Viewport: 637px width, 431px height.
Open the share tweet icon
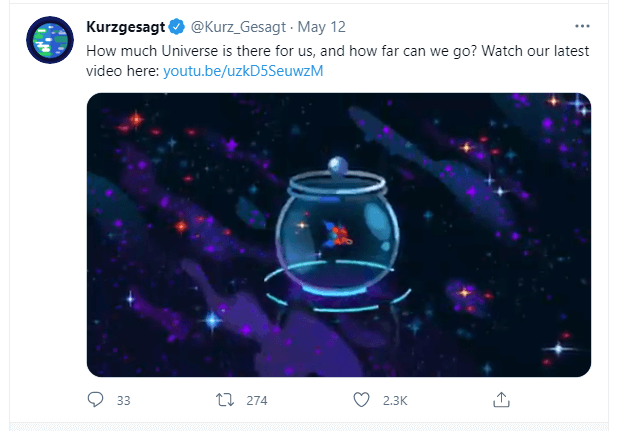(501, 400)
